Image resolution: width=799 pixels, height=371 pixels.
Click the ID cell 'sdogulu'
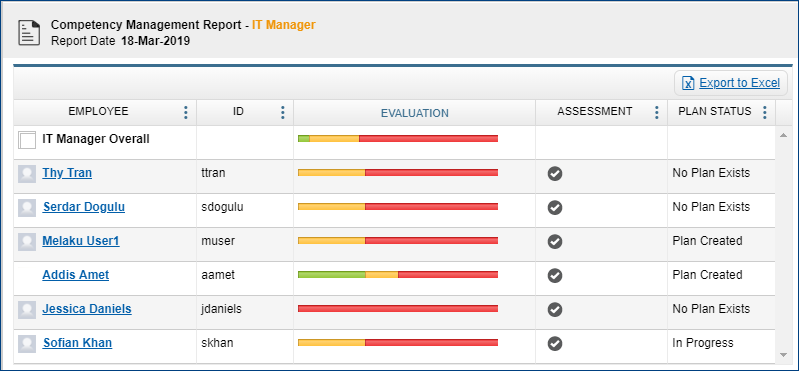point(223,207)
